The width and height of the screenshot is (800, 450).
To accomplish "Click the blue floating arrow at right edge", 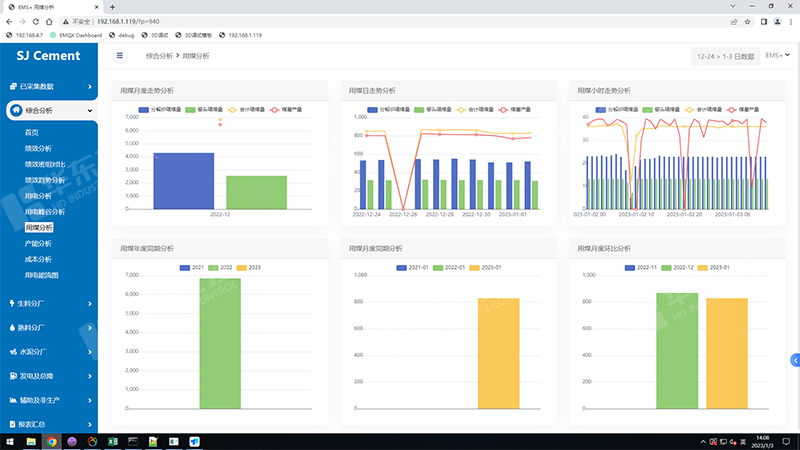I will (795, 359).
